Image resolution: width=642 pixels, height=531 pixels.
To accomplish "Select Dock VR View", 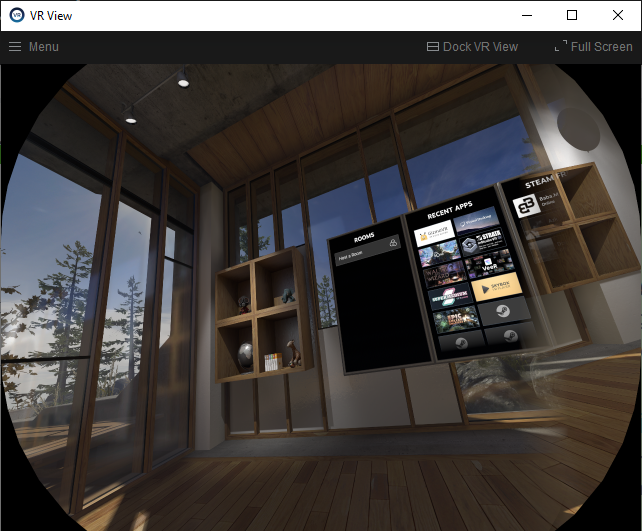I will [472, 47].
